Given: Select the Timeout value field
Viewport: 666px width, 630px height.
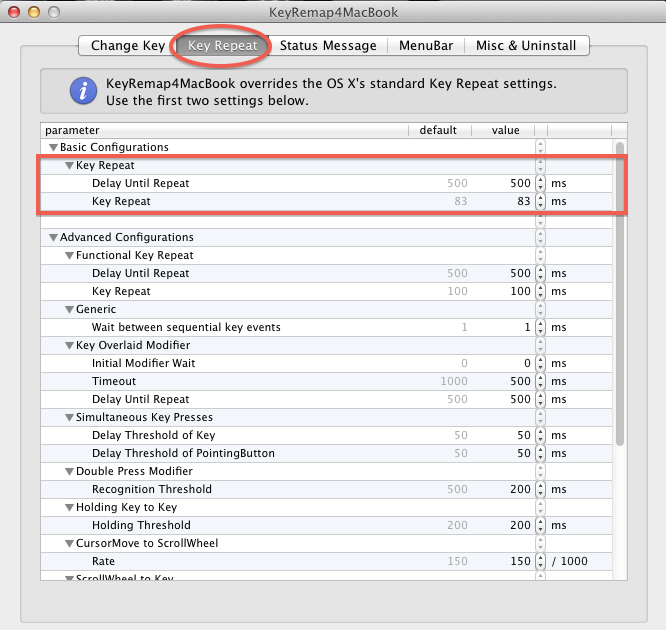Looking at the screenshot, I should tap(520, 381).
